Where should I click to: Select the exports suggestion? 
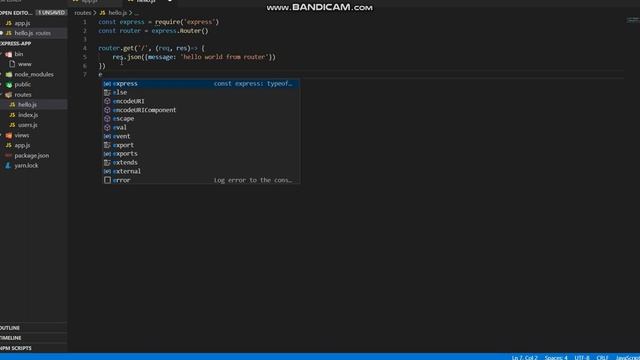coord(201,154)
